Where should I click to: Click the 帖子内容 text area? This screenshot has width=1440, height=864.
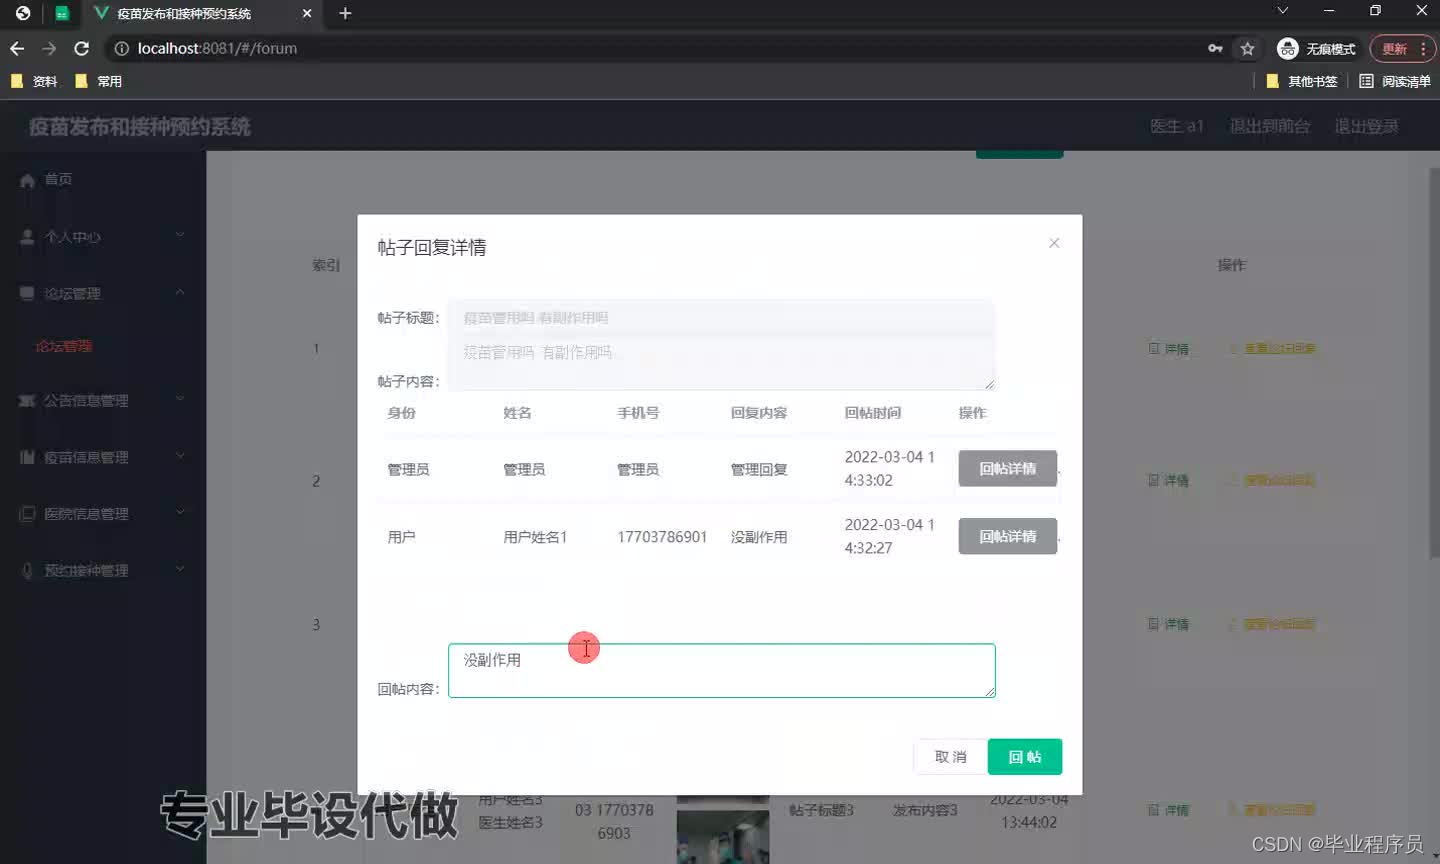(x=722, y=363)
